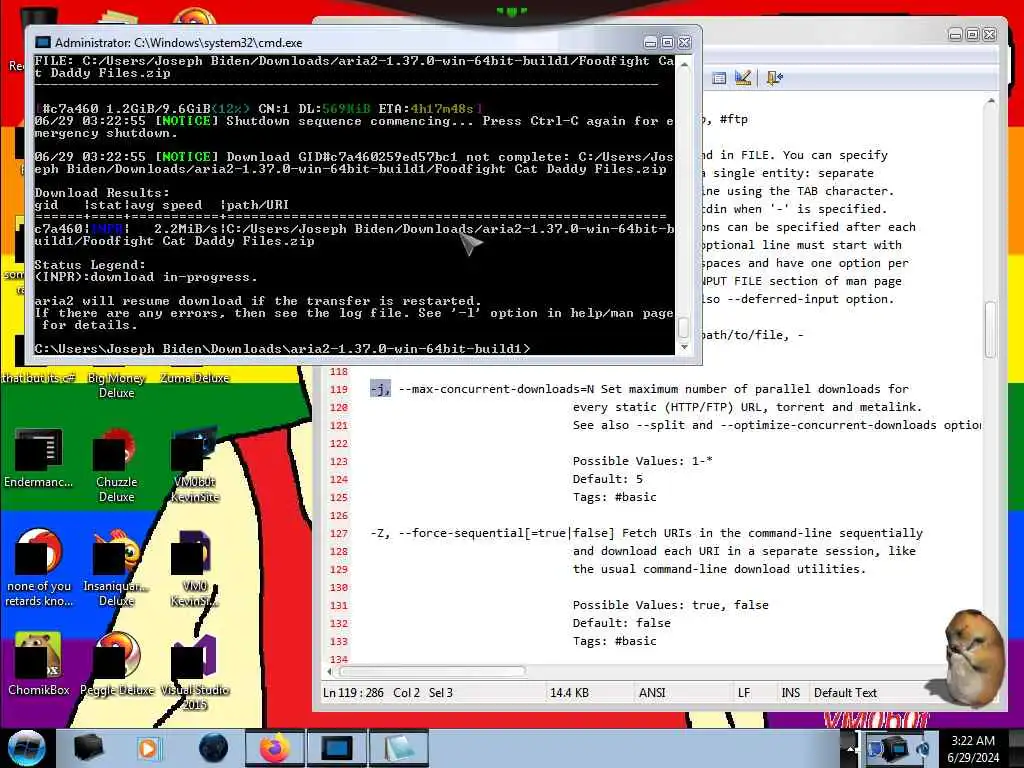Click the editor vertical scrollbar thumb
Viewport: 1024px width, 768px height.
(x=991, y=329)
